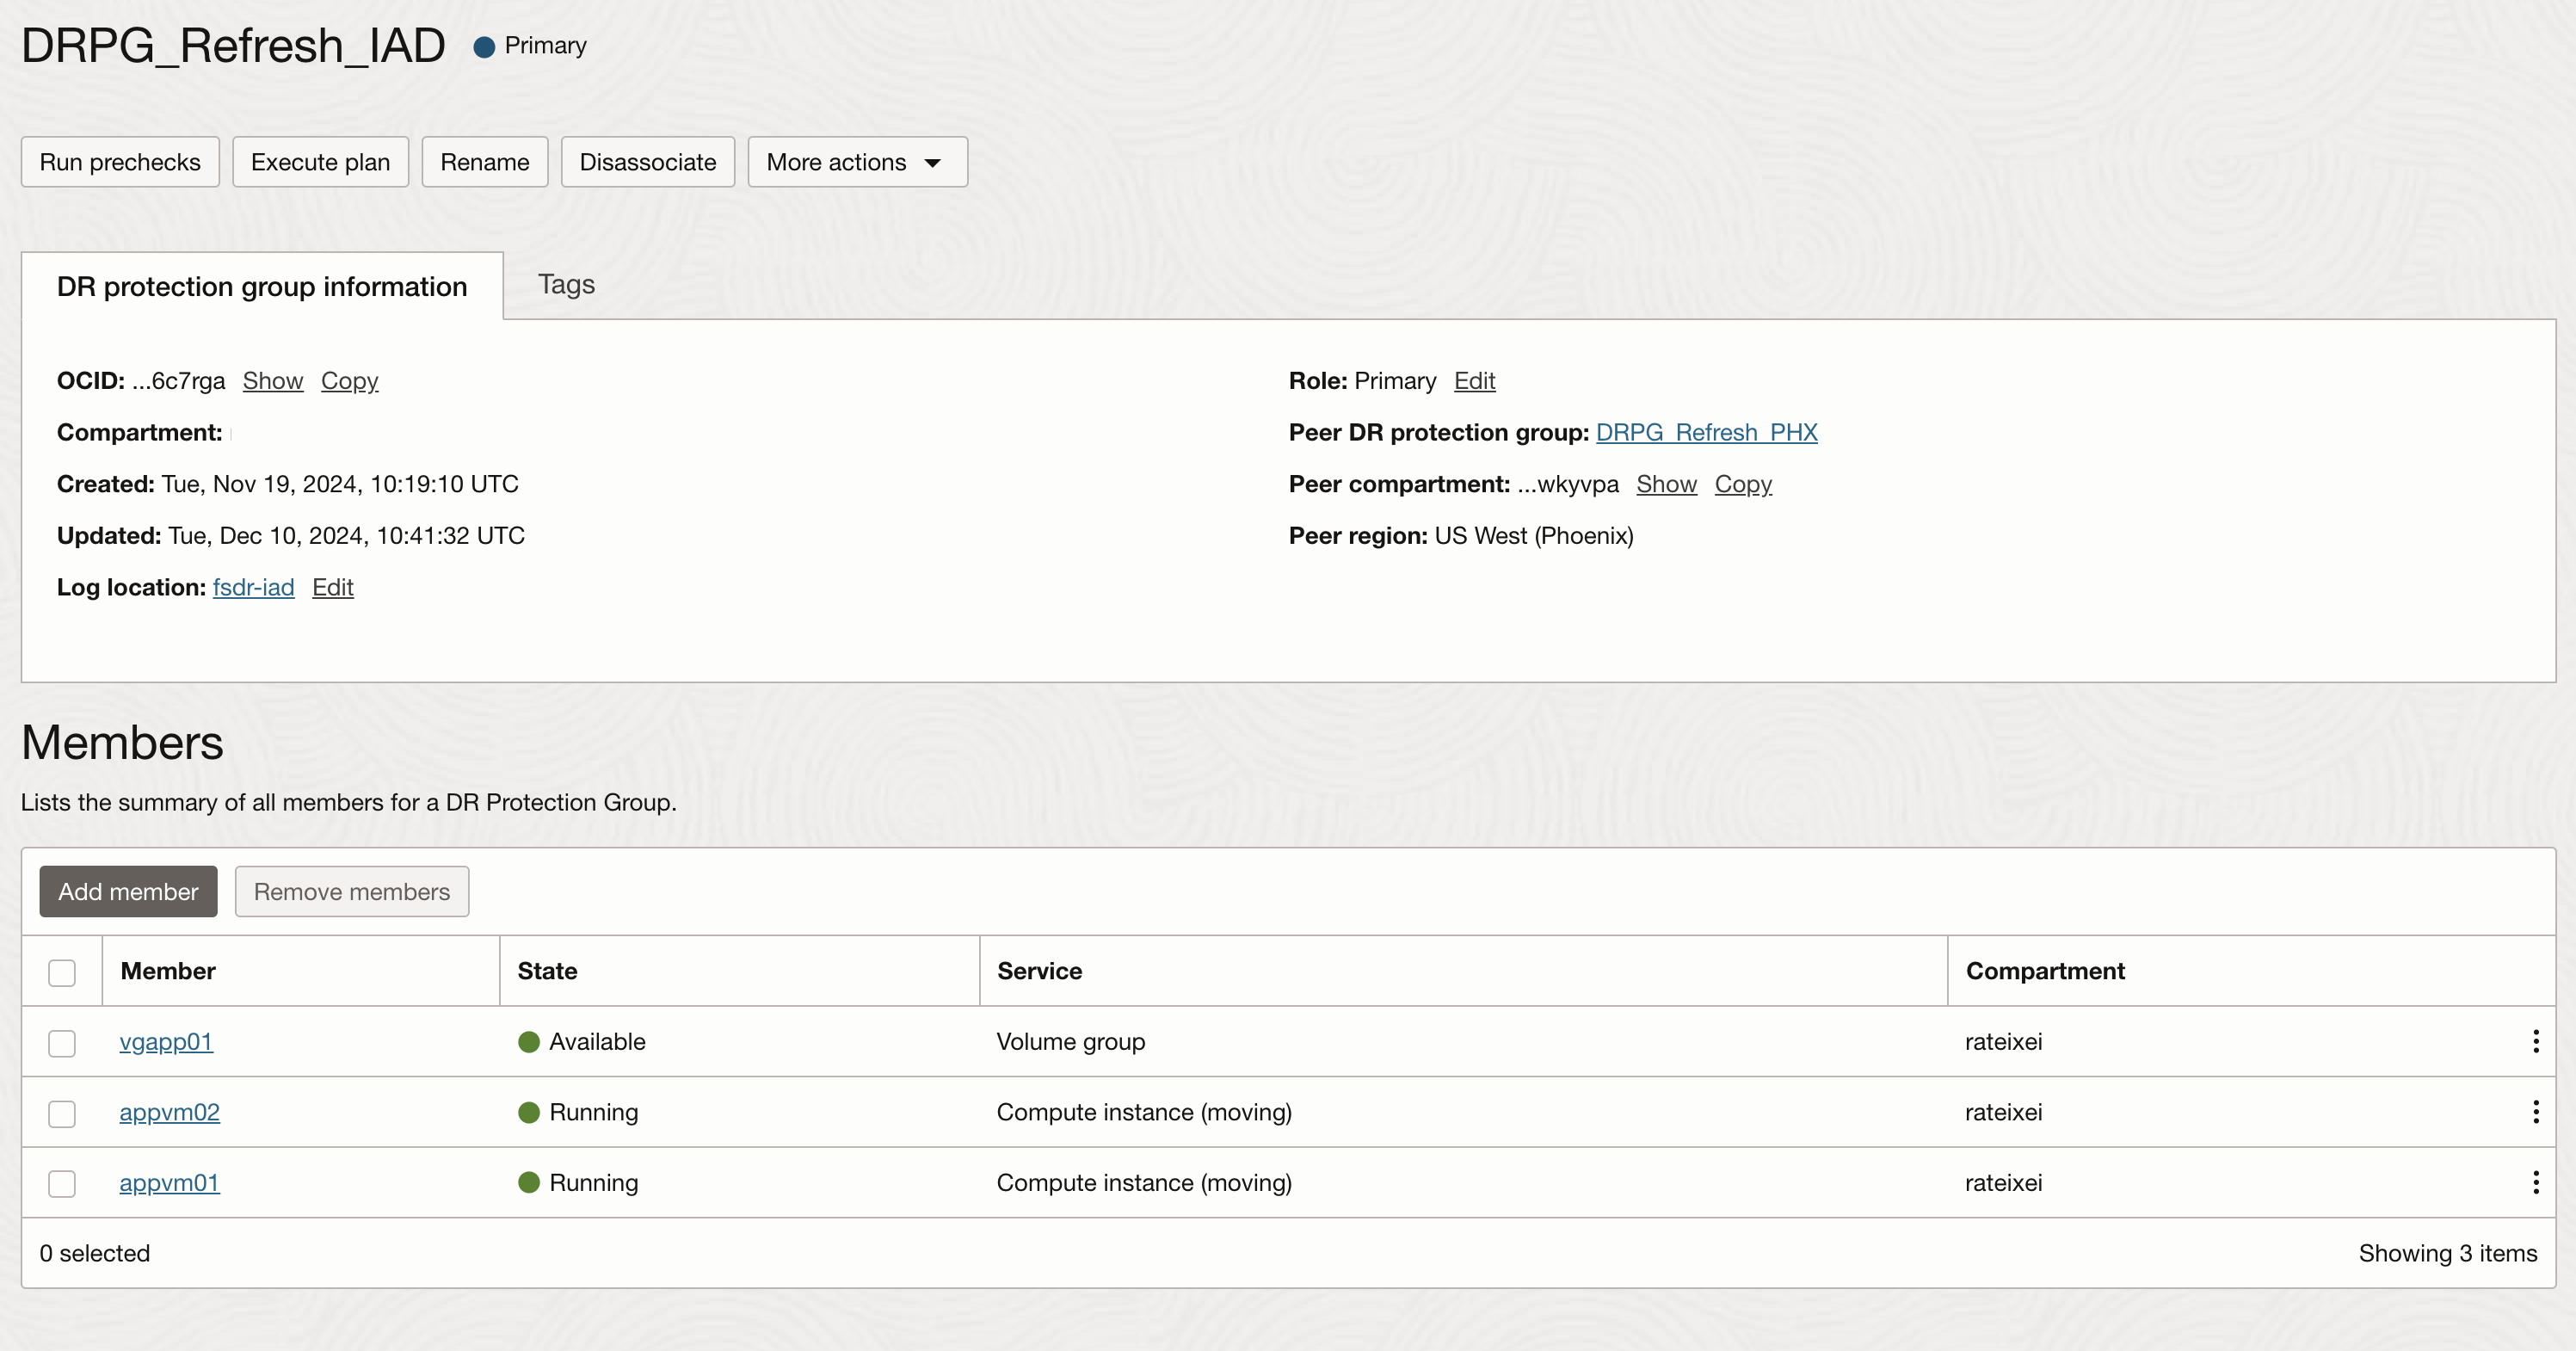The height and width of the screenshot is (1351, 2576).
Task: Open actions menu for appvm01 row
Action: (2535, 1182)
